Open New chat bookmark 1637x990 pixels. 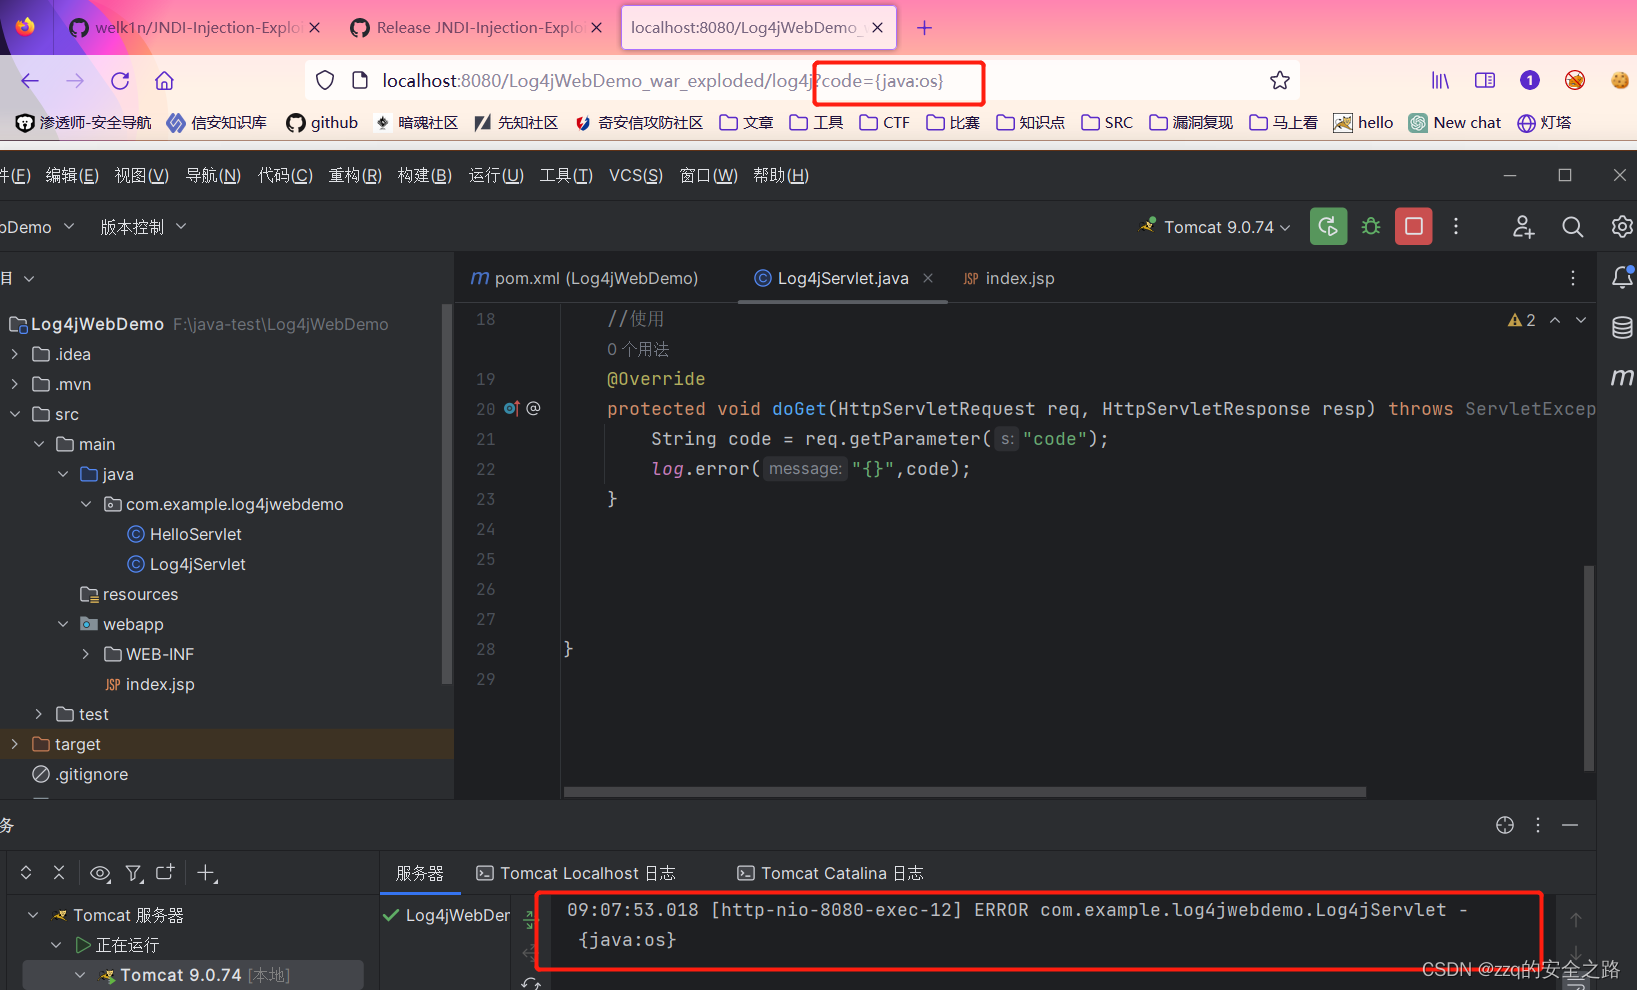(1455, 122)
